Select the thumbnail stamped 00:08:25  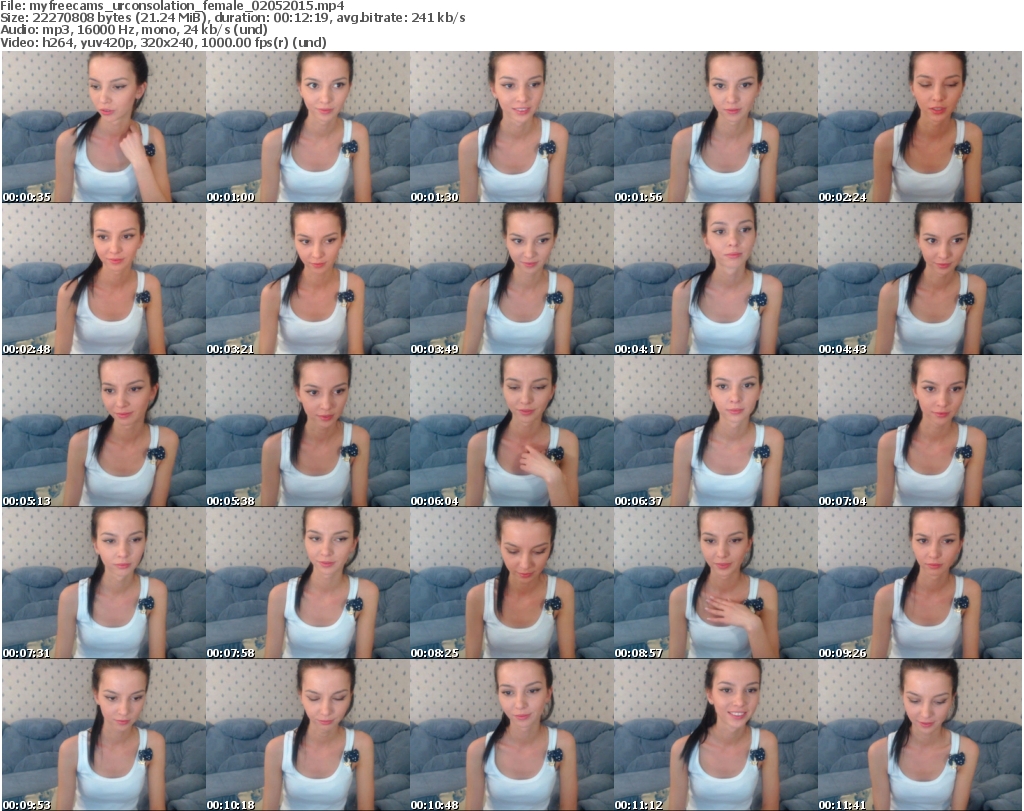511,583
